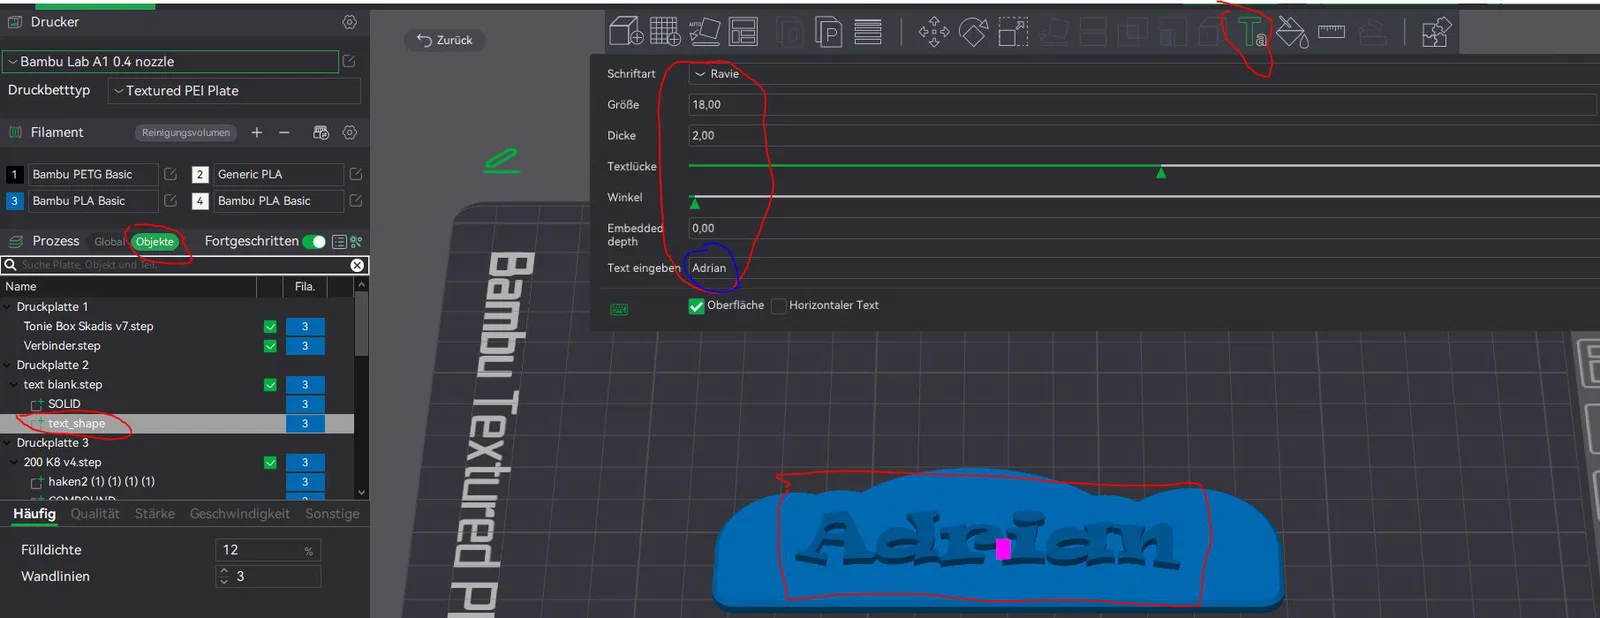Open filament settings gear icon

tap(349, 132)
